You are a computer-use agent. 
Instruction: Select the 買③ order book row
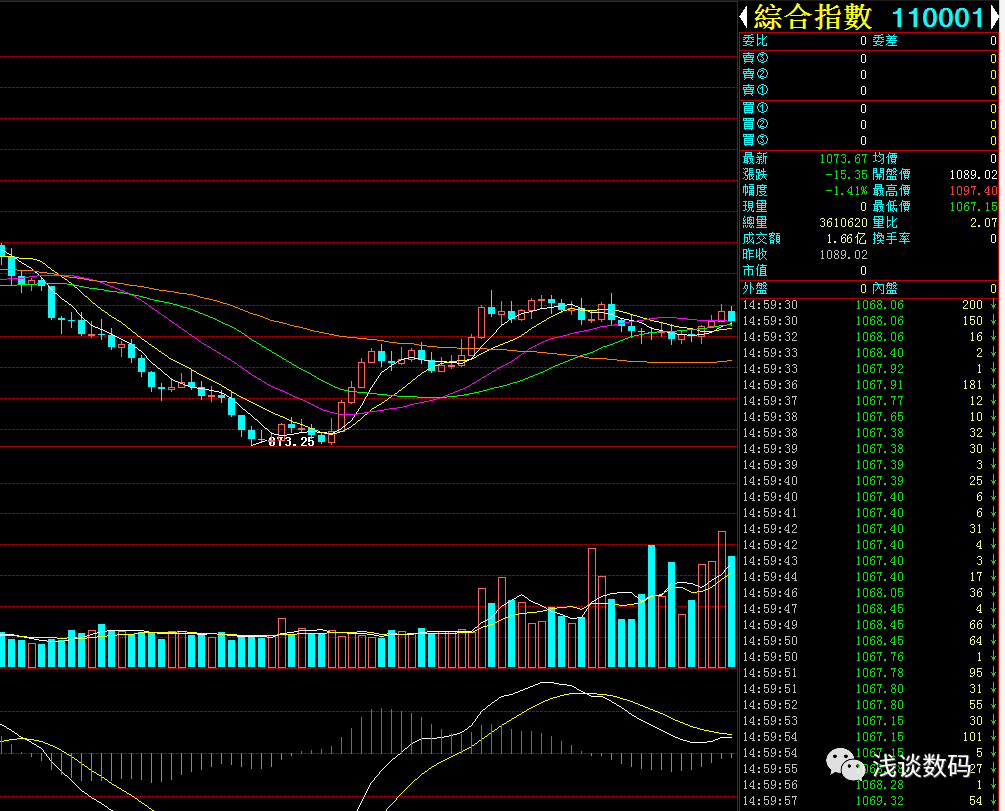869,140
